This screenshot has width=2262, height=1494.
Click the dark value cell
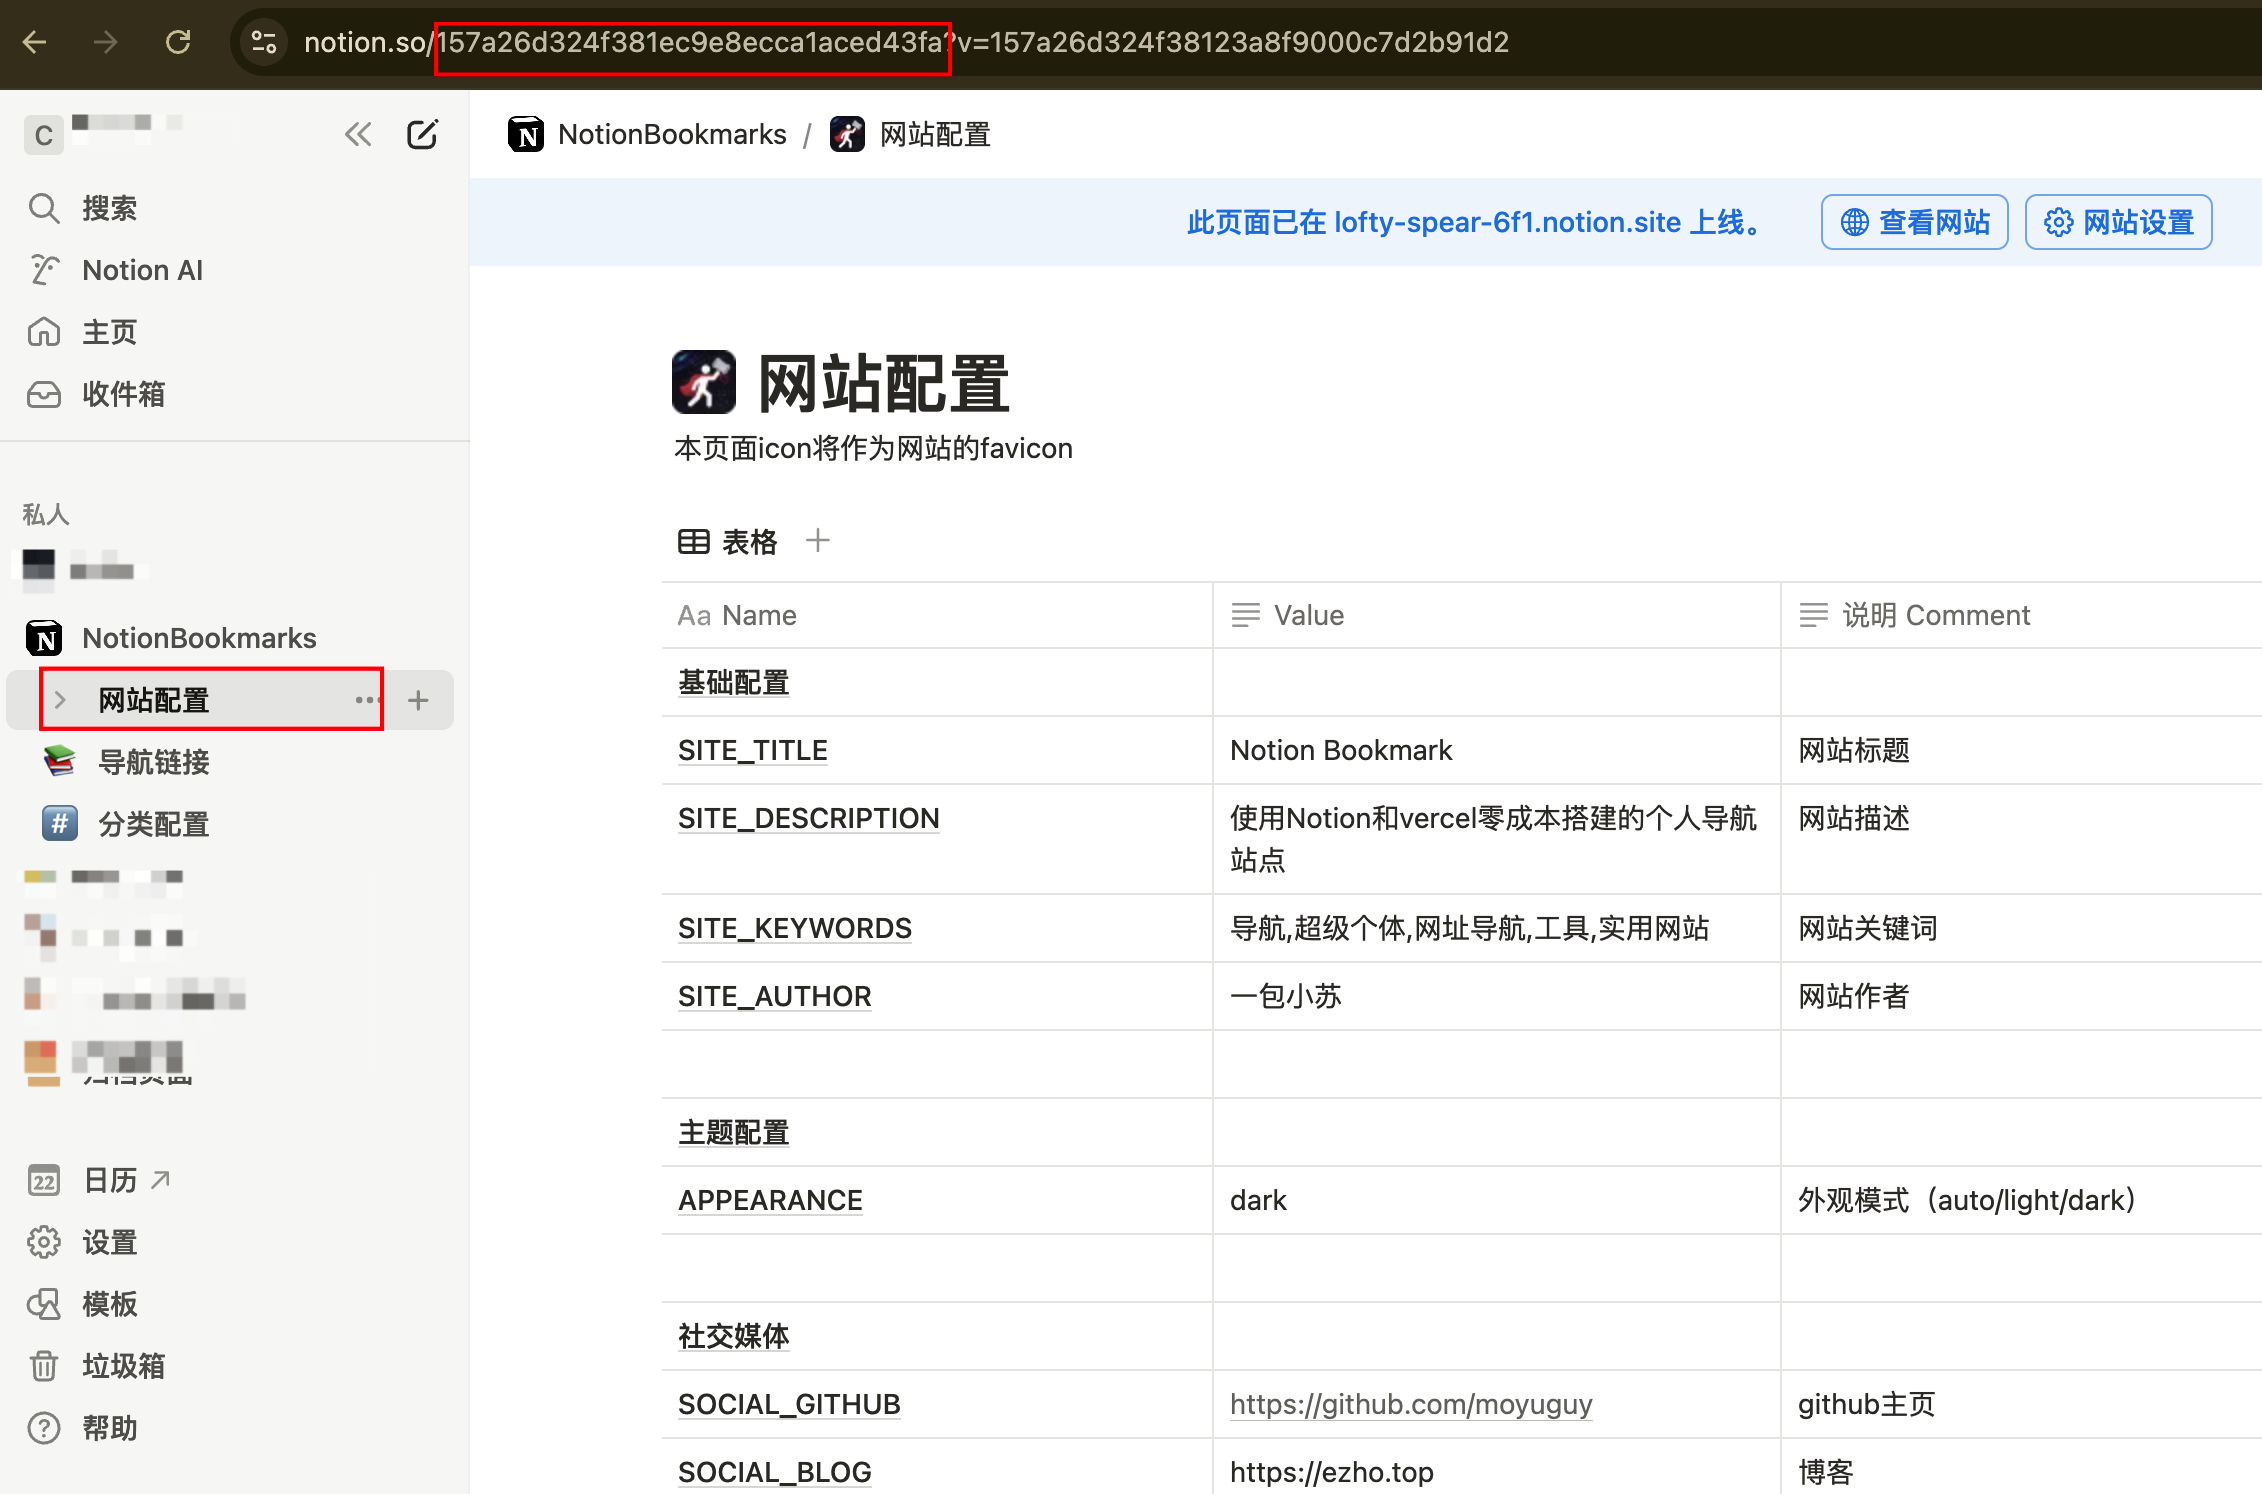pyautogui.click(x=1497, y=1200)
